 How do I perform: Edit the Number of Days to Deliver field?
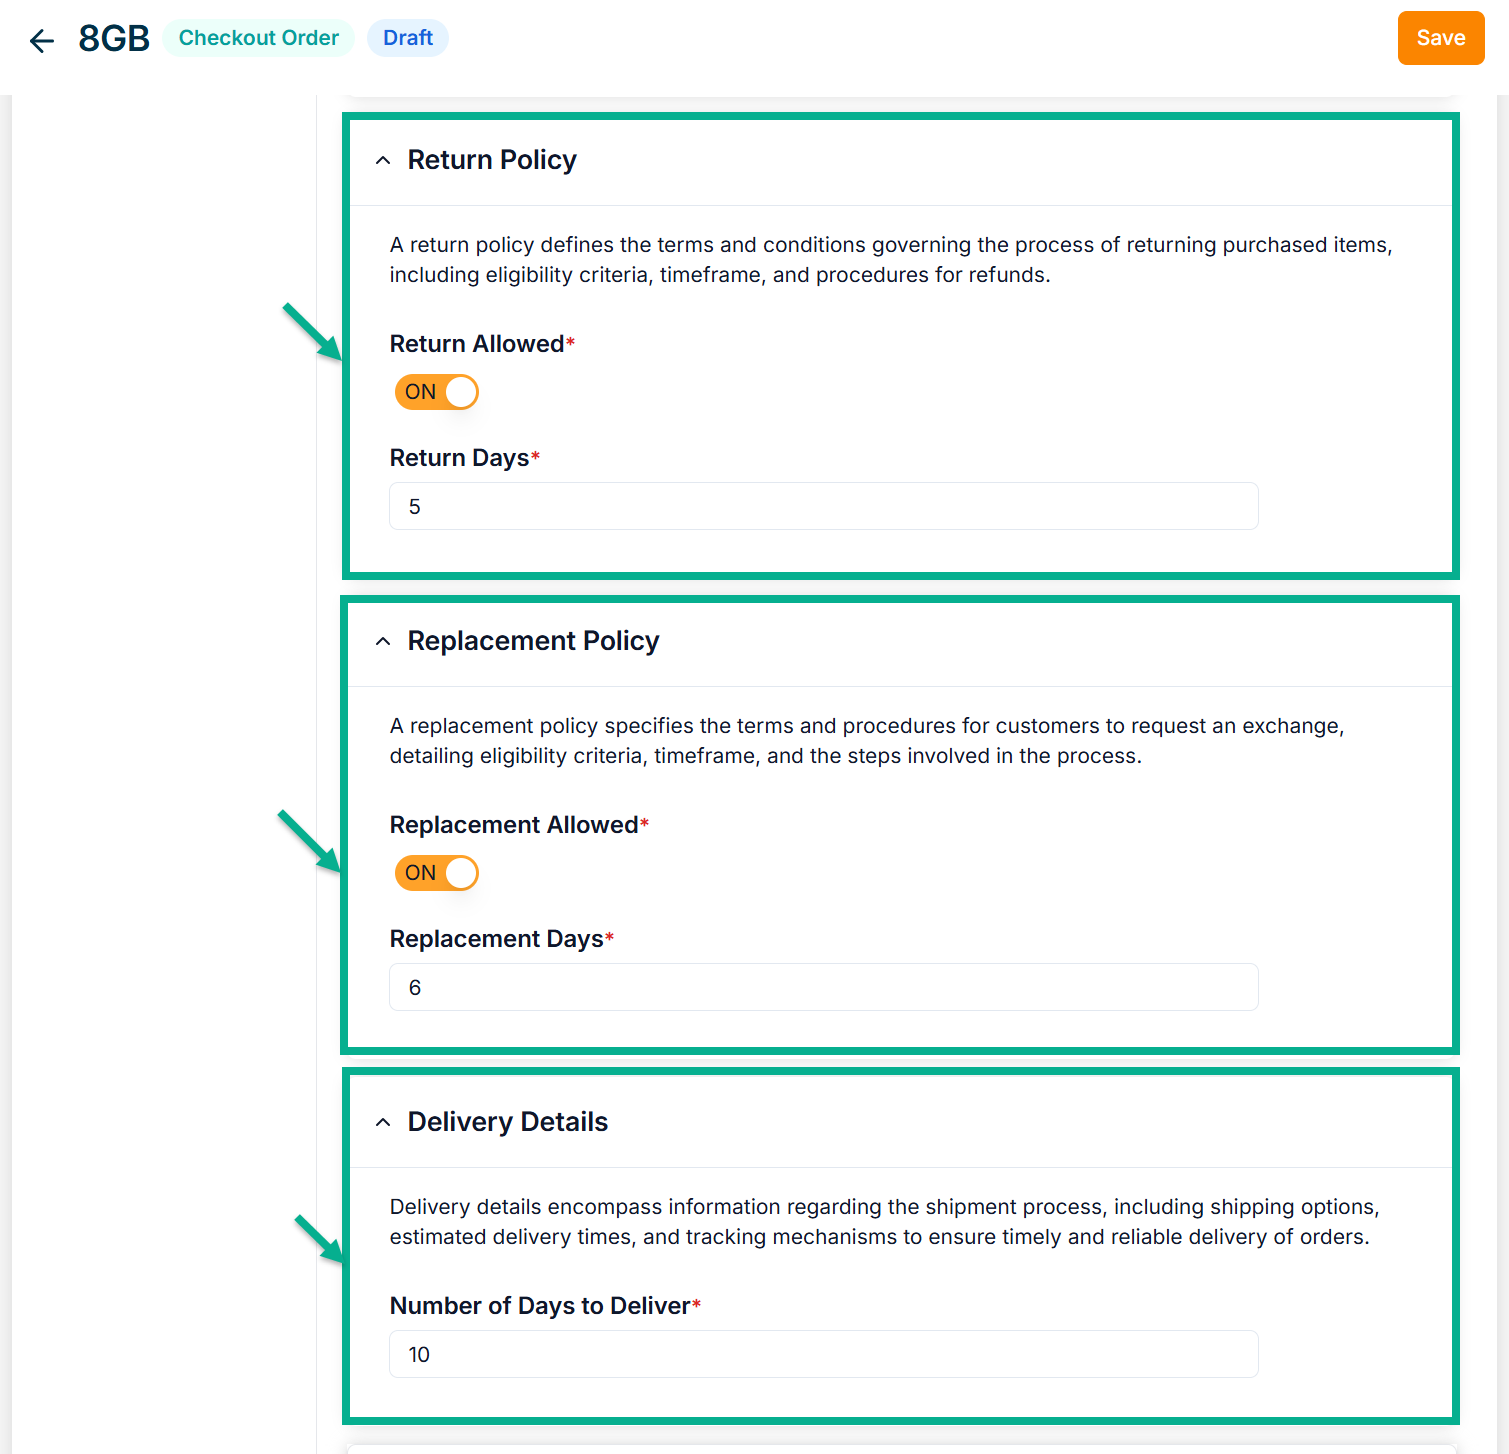[x=823, y=1355]
